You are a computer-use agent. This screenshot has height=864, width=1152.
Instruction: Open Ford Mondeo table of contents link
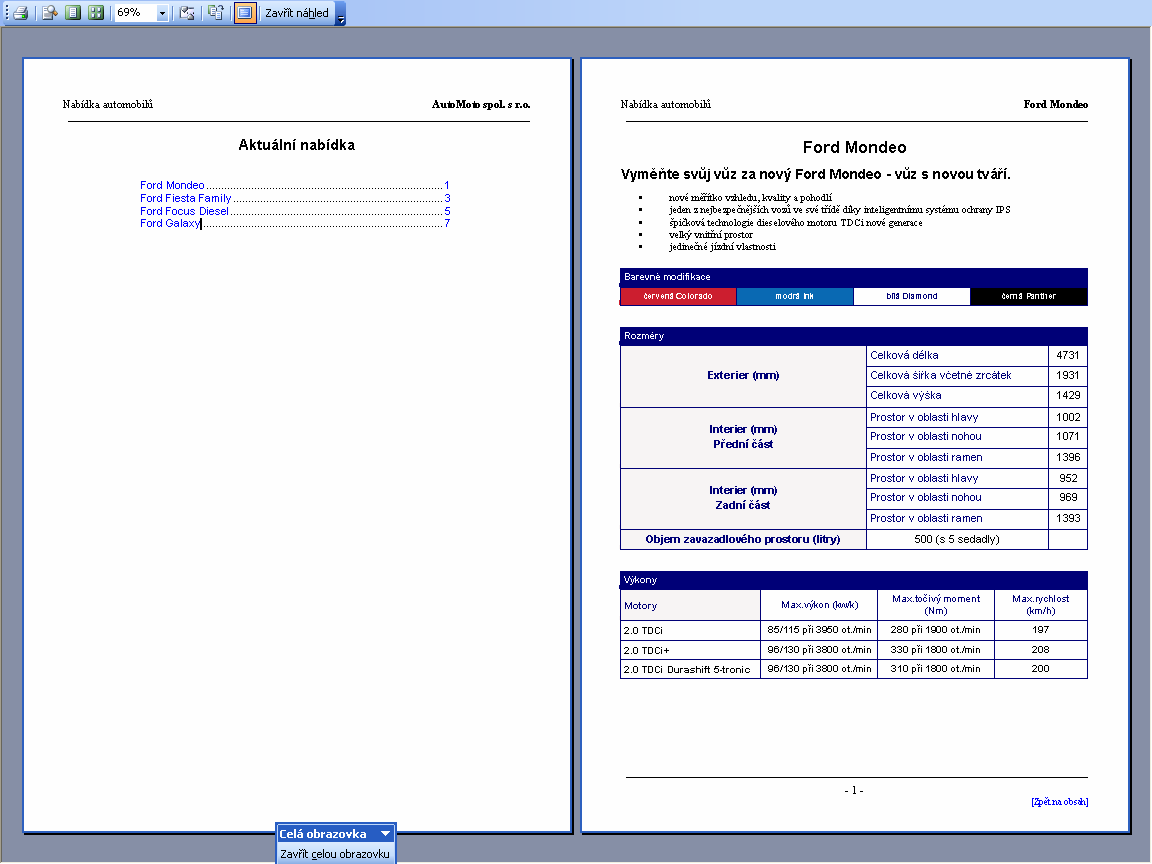pos(295,185)
